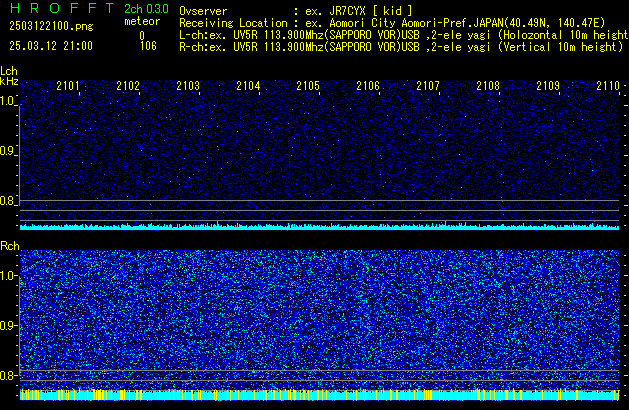Select the timestamp '25.03.12 21:00'

[51, 46]
